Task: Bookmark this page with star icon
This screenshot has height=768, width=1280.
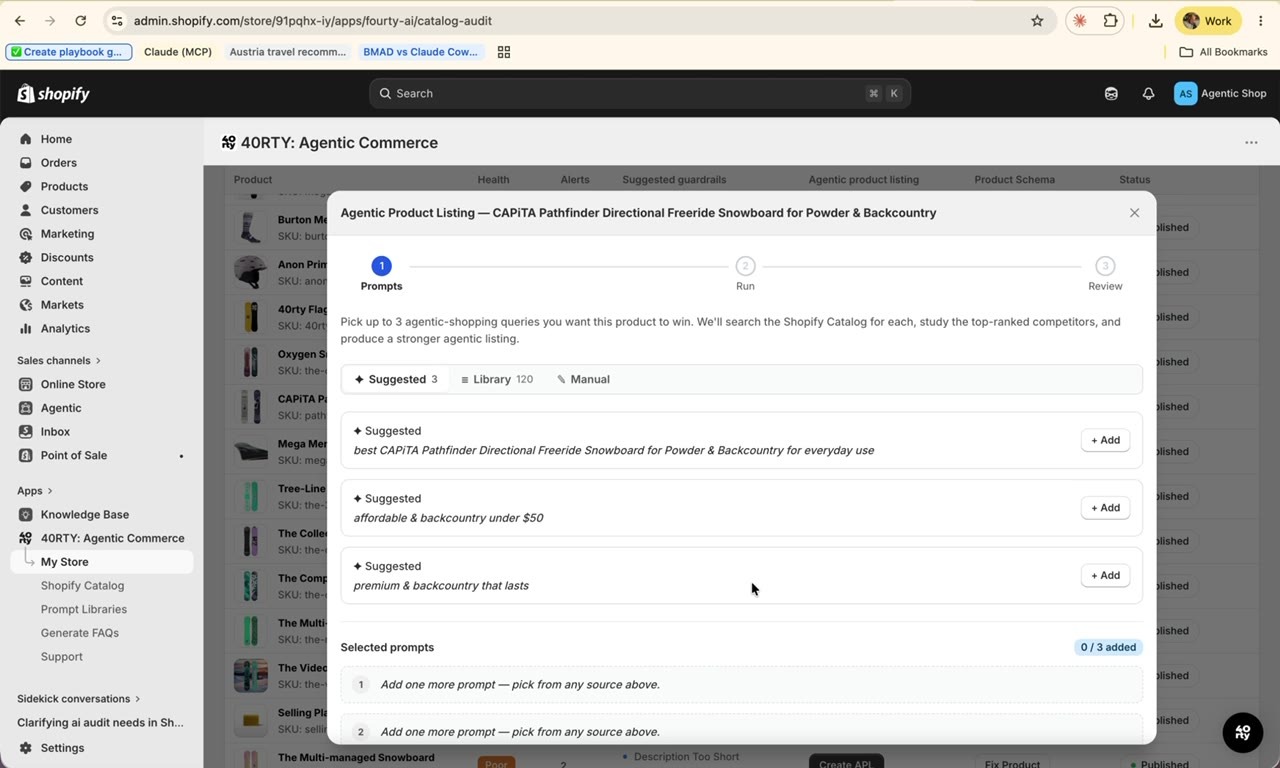Action: (1037, 21)
